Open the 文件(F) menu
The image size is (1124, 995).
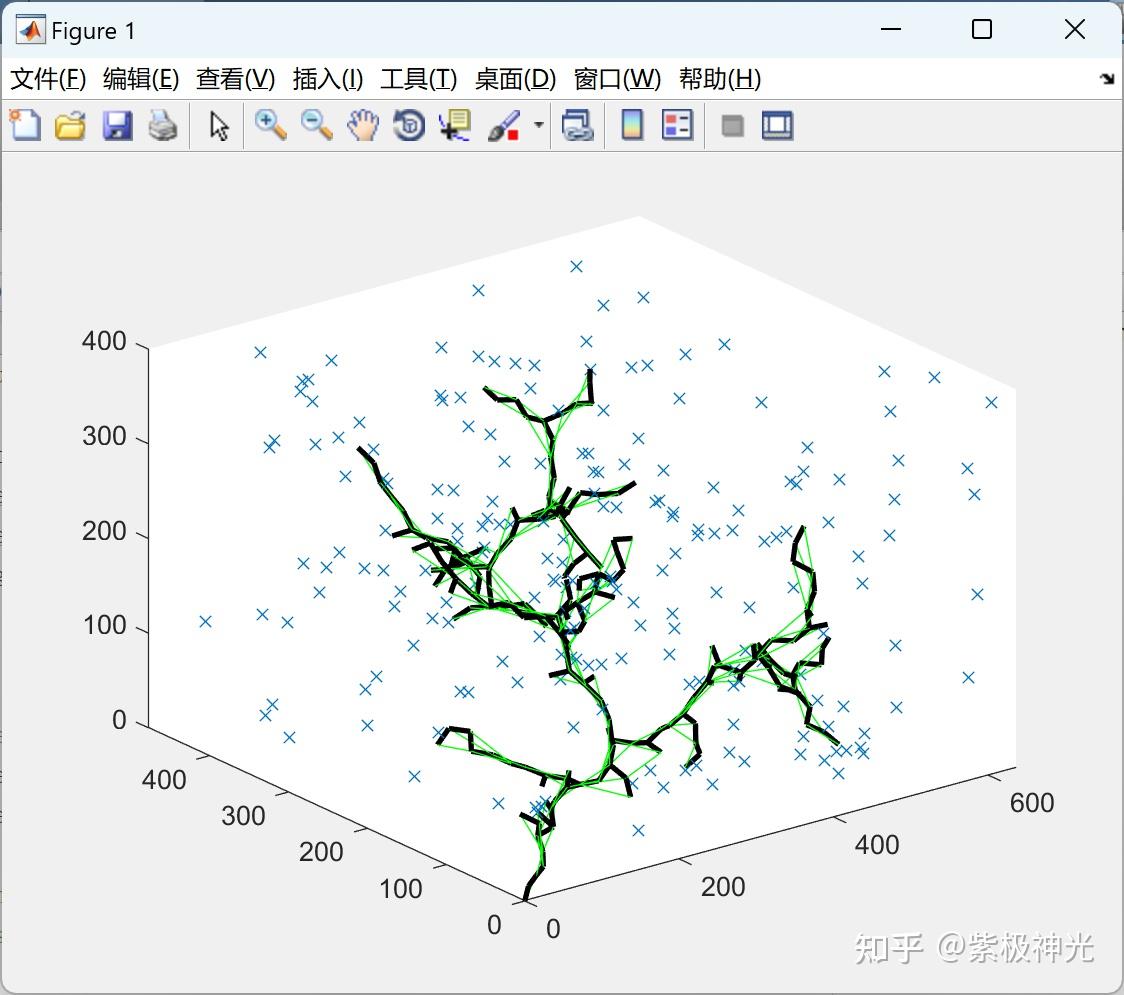pos(49,78)
